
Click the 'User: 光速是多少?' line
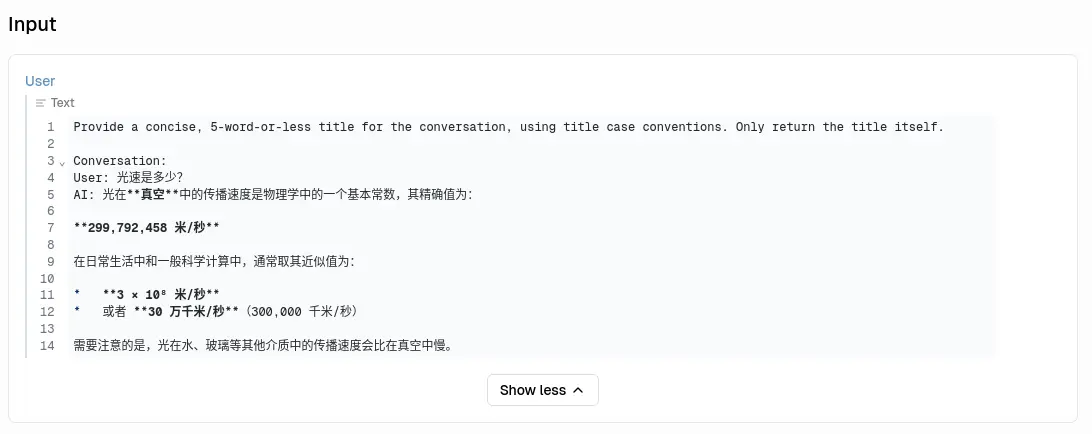[x=128, y=178]
